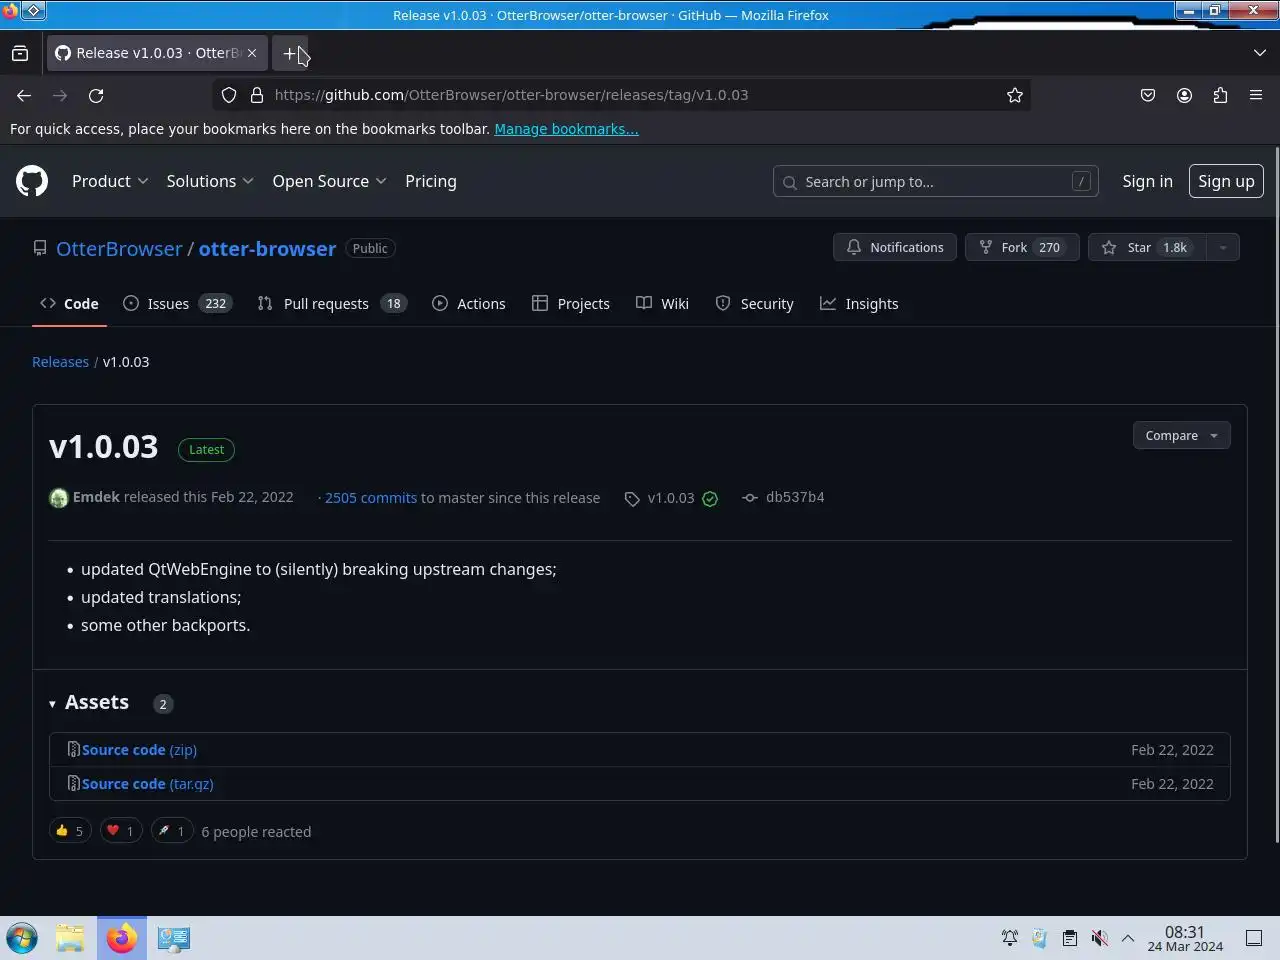Expand the system tray arrow
Image resolution: width=1280 pixels, height=960 pixels.
1128,938
